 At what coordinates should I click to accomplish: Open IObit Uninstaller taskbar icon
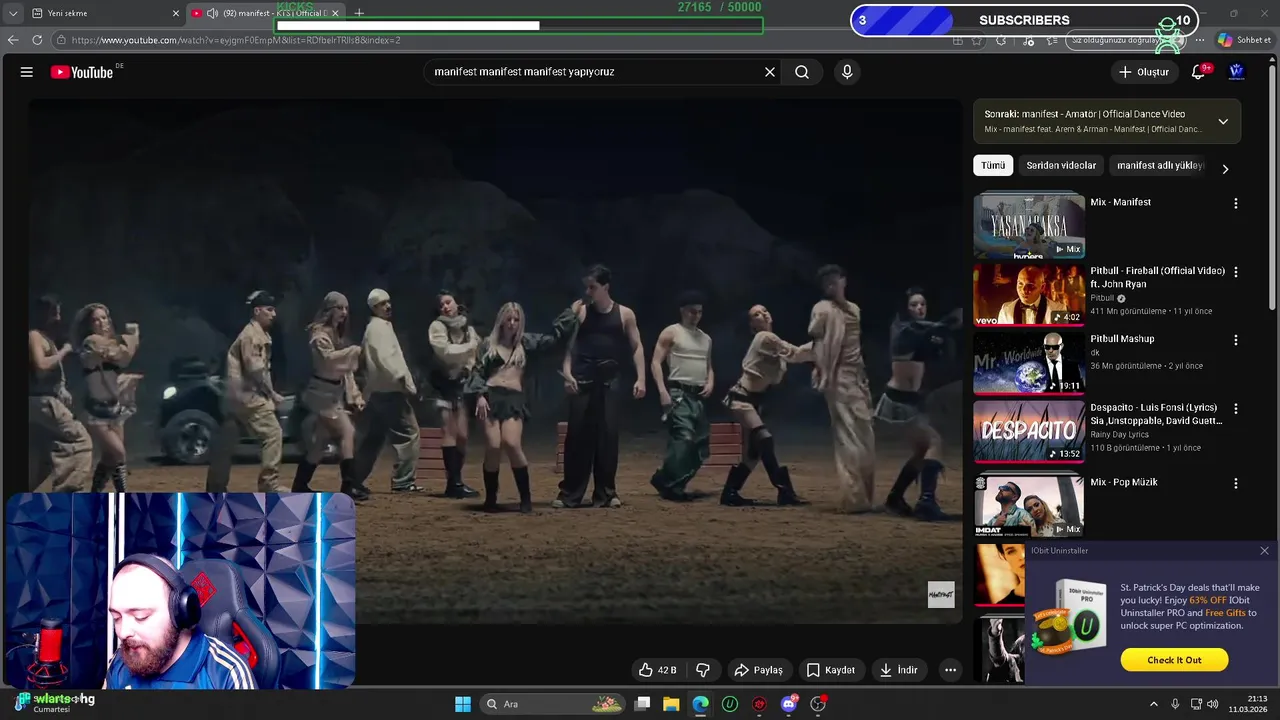[730, 704]
